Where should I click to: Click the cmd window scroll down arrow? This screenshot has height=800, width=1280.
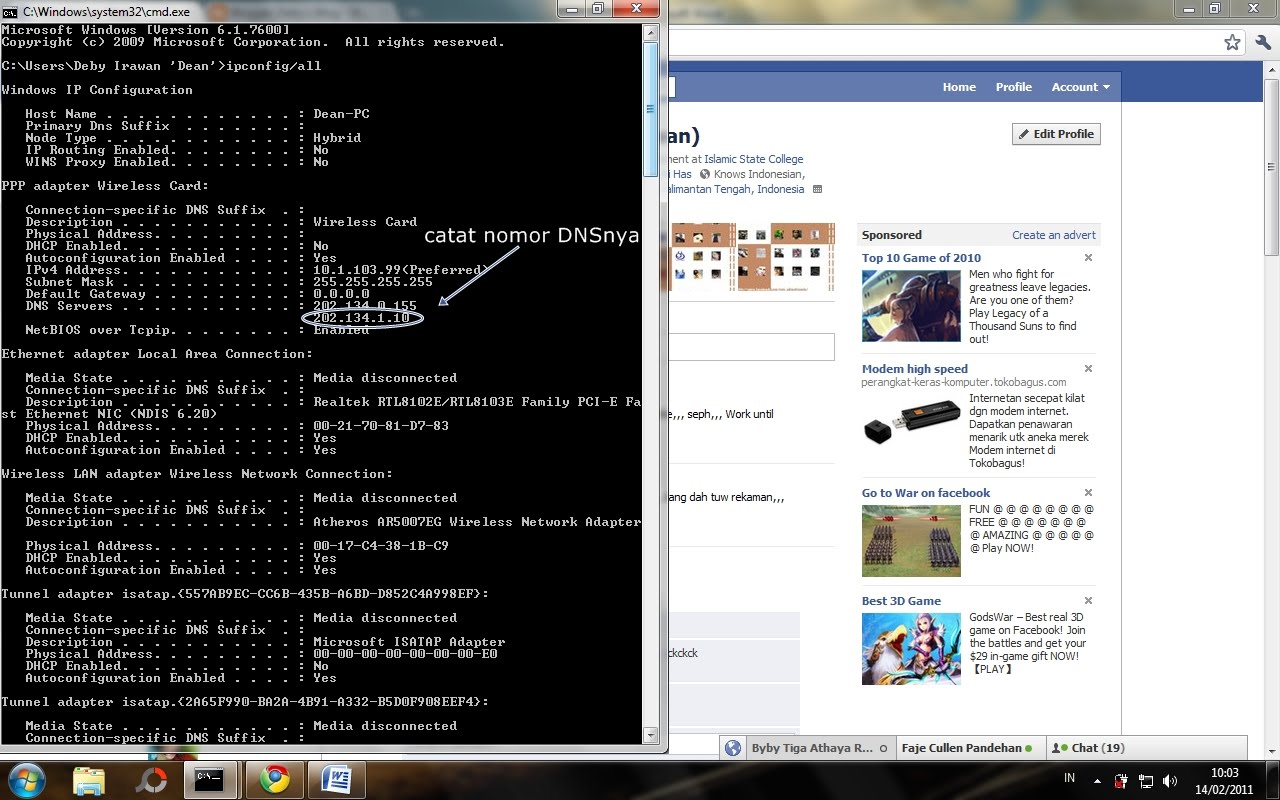tap(651, 735)
